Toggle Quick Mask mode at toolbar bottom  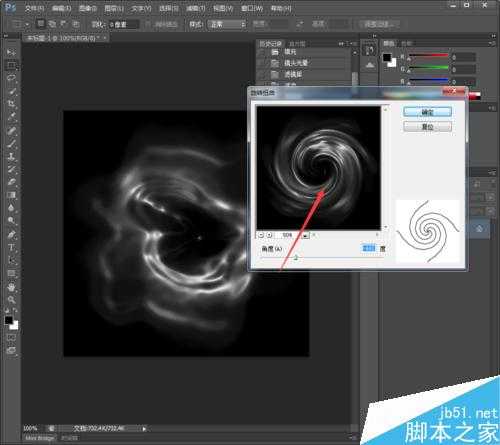tap(11, 338)
